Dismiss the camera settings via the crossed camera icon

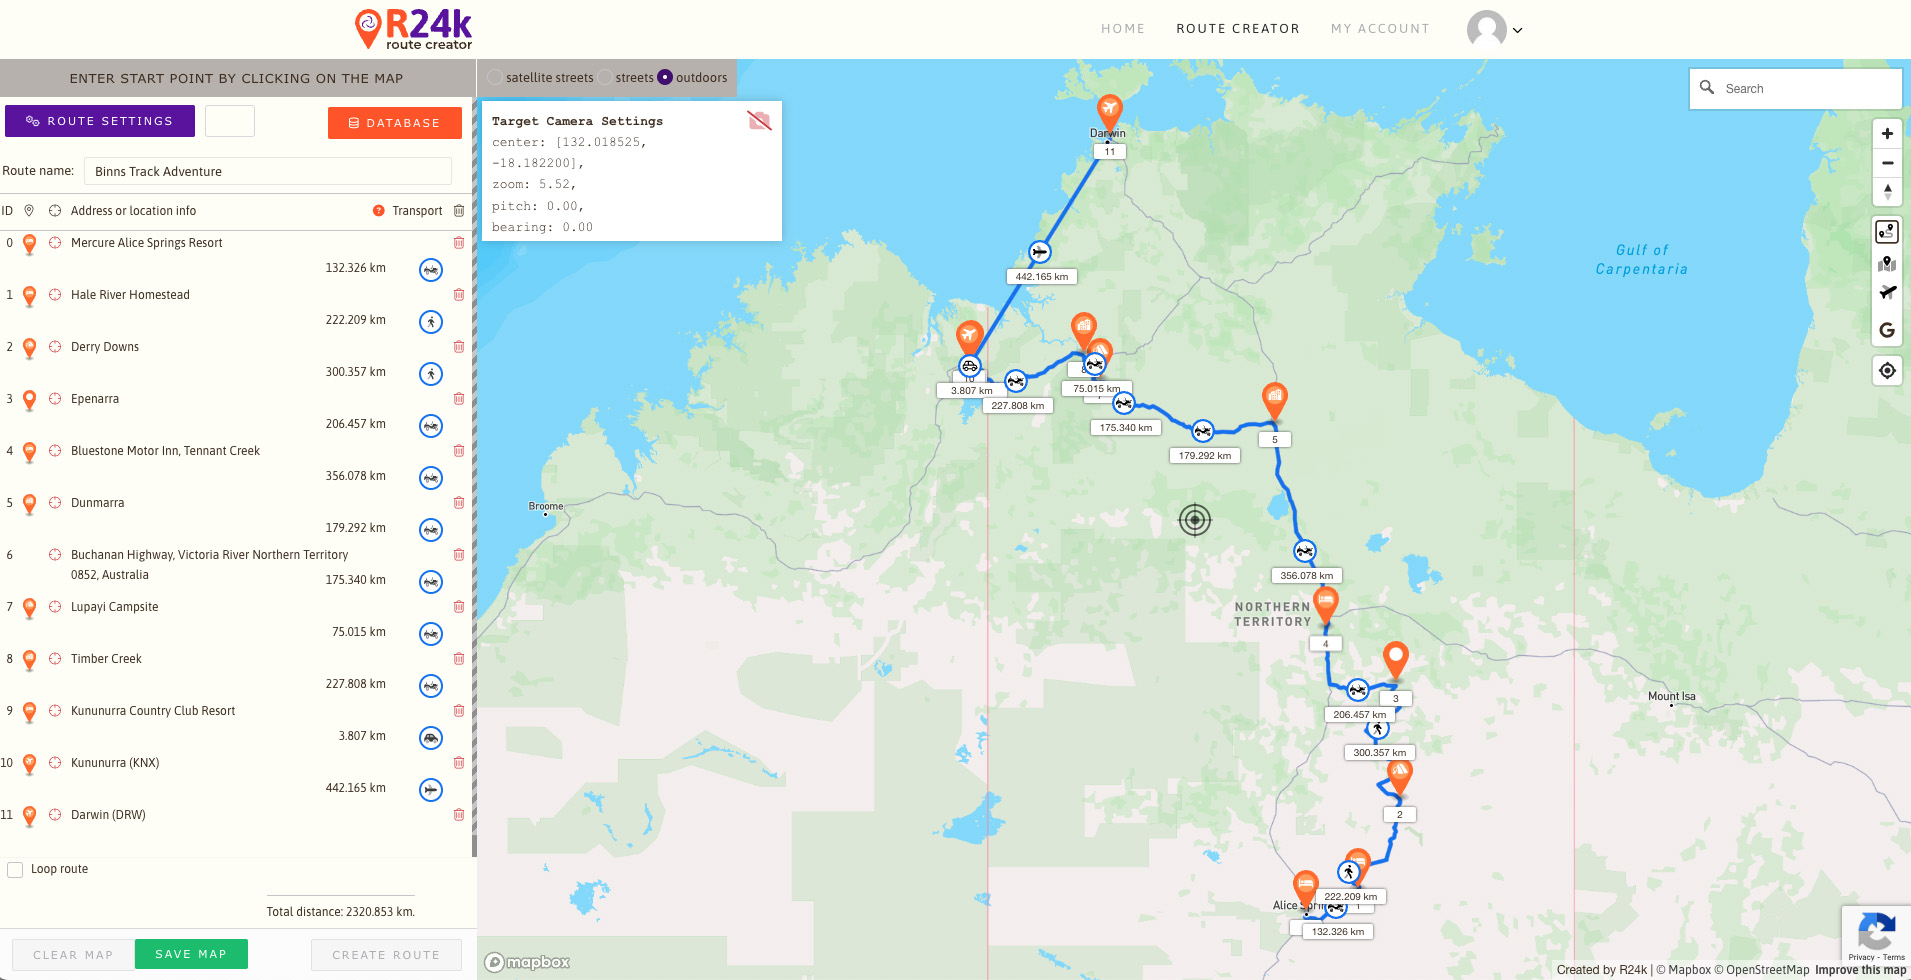[x=759, y=120]
